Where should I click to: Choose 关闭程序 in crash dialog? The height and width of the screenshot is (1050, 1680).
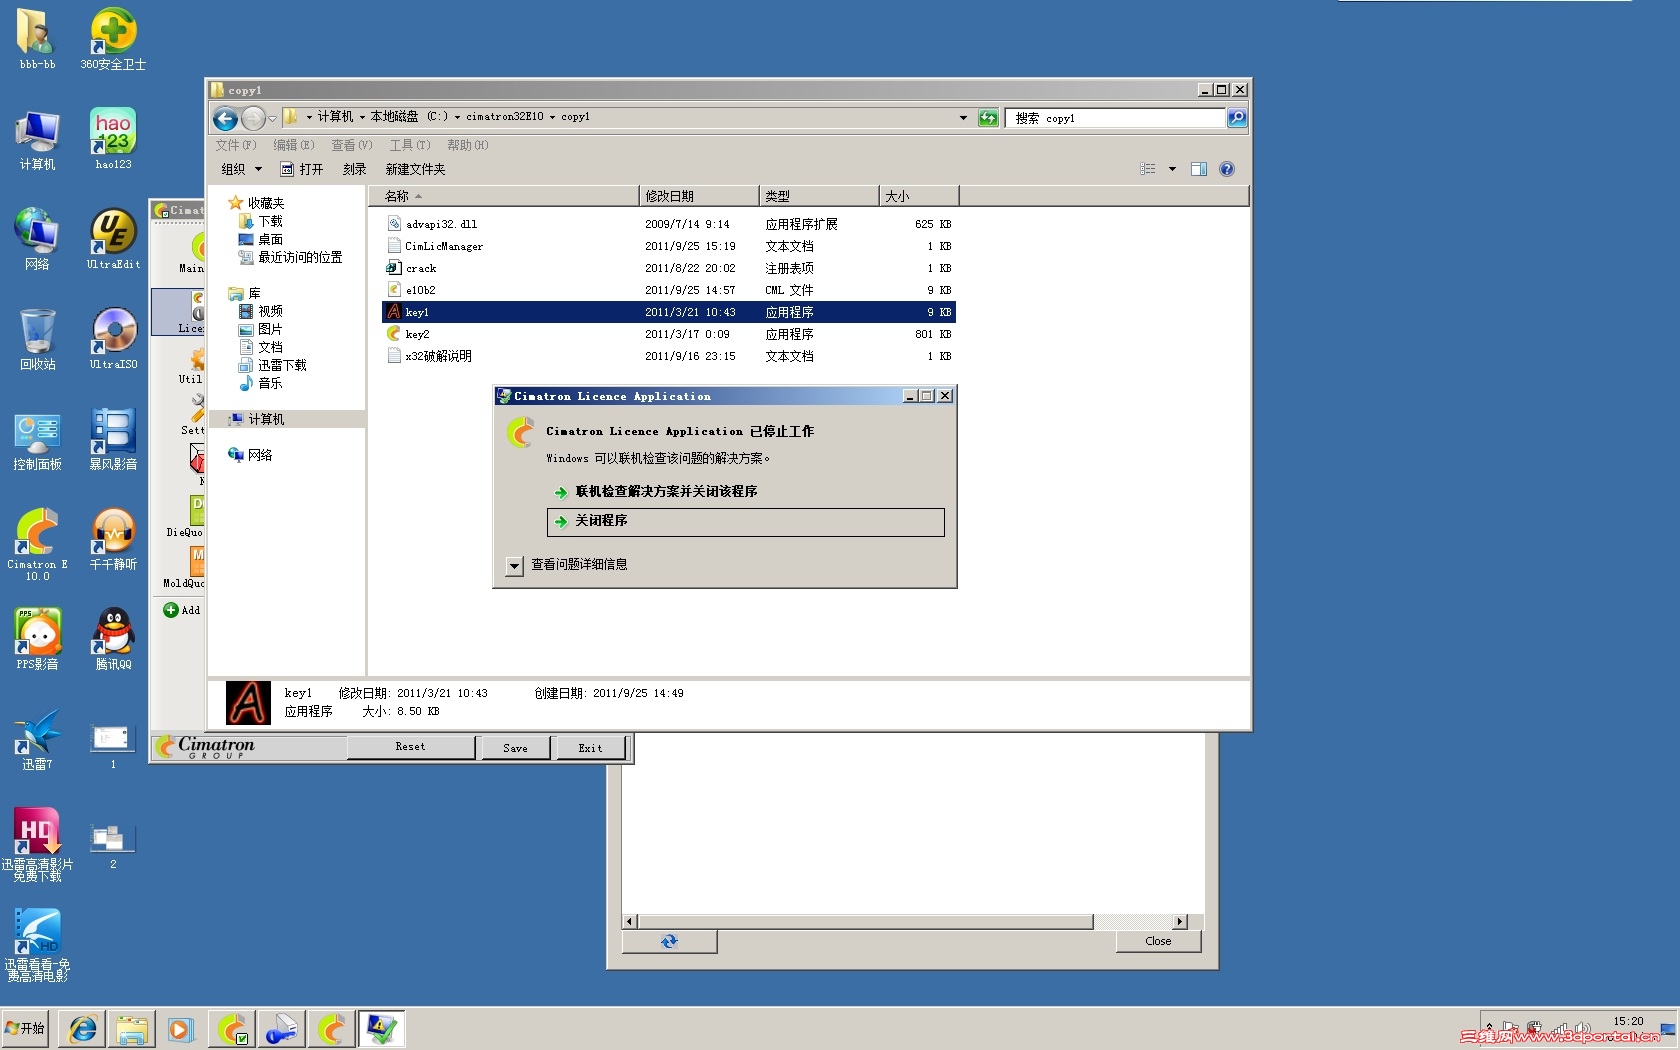click(745, 522)
